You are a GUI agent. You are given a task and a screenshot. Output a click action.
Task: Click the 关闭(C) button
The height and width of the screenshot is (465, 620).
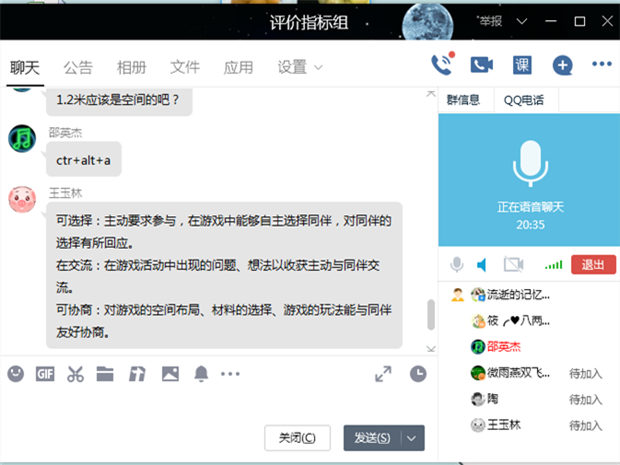[x=297, y=438]
